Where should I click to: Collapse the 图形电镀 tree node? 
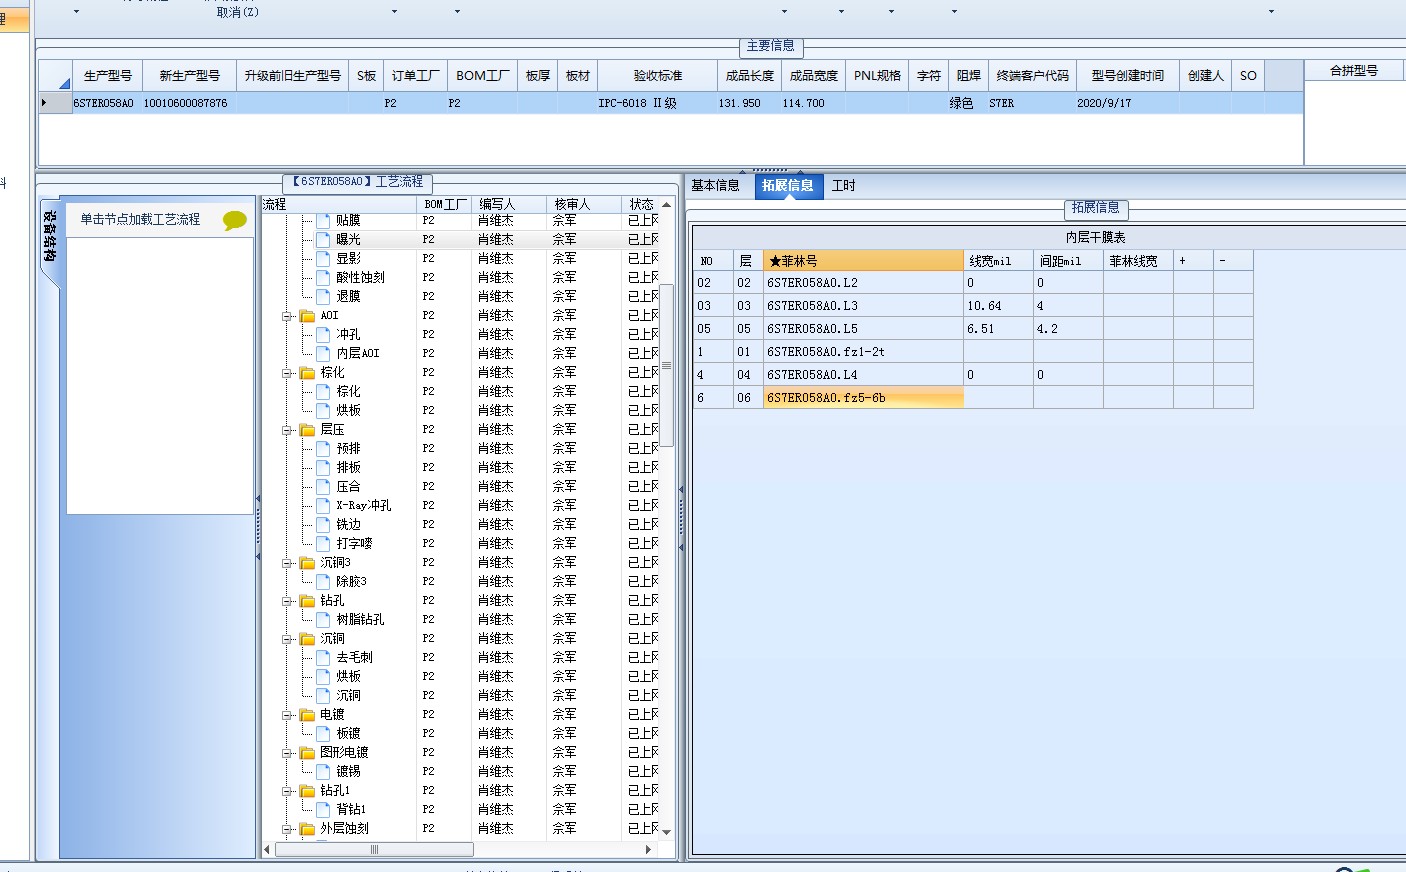(x=287, y=753)
